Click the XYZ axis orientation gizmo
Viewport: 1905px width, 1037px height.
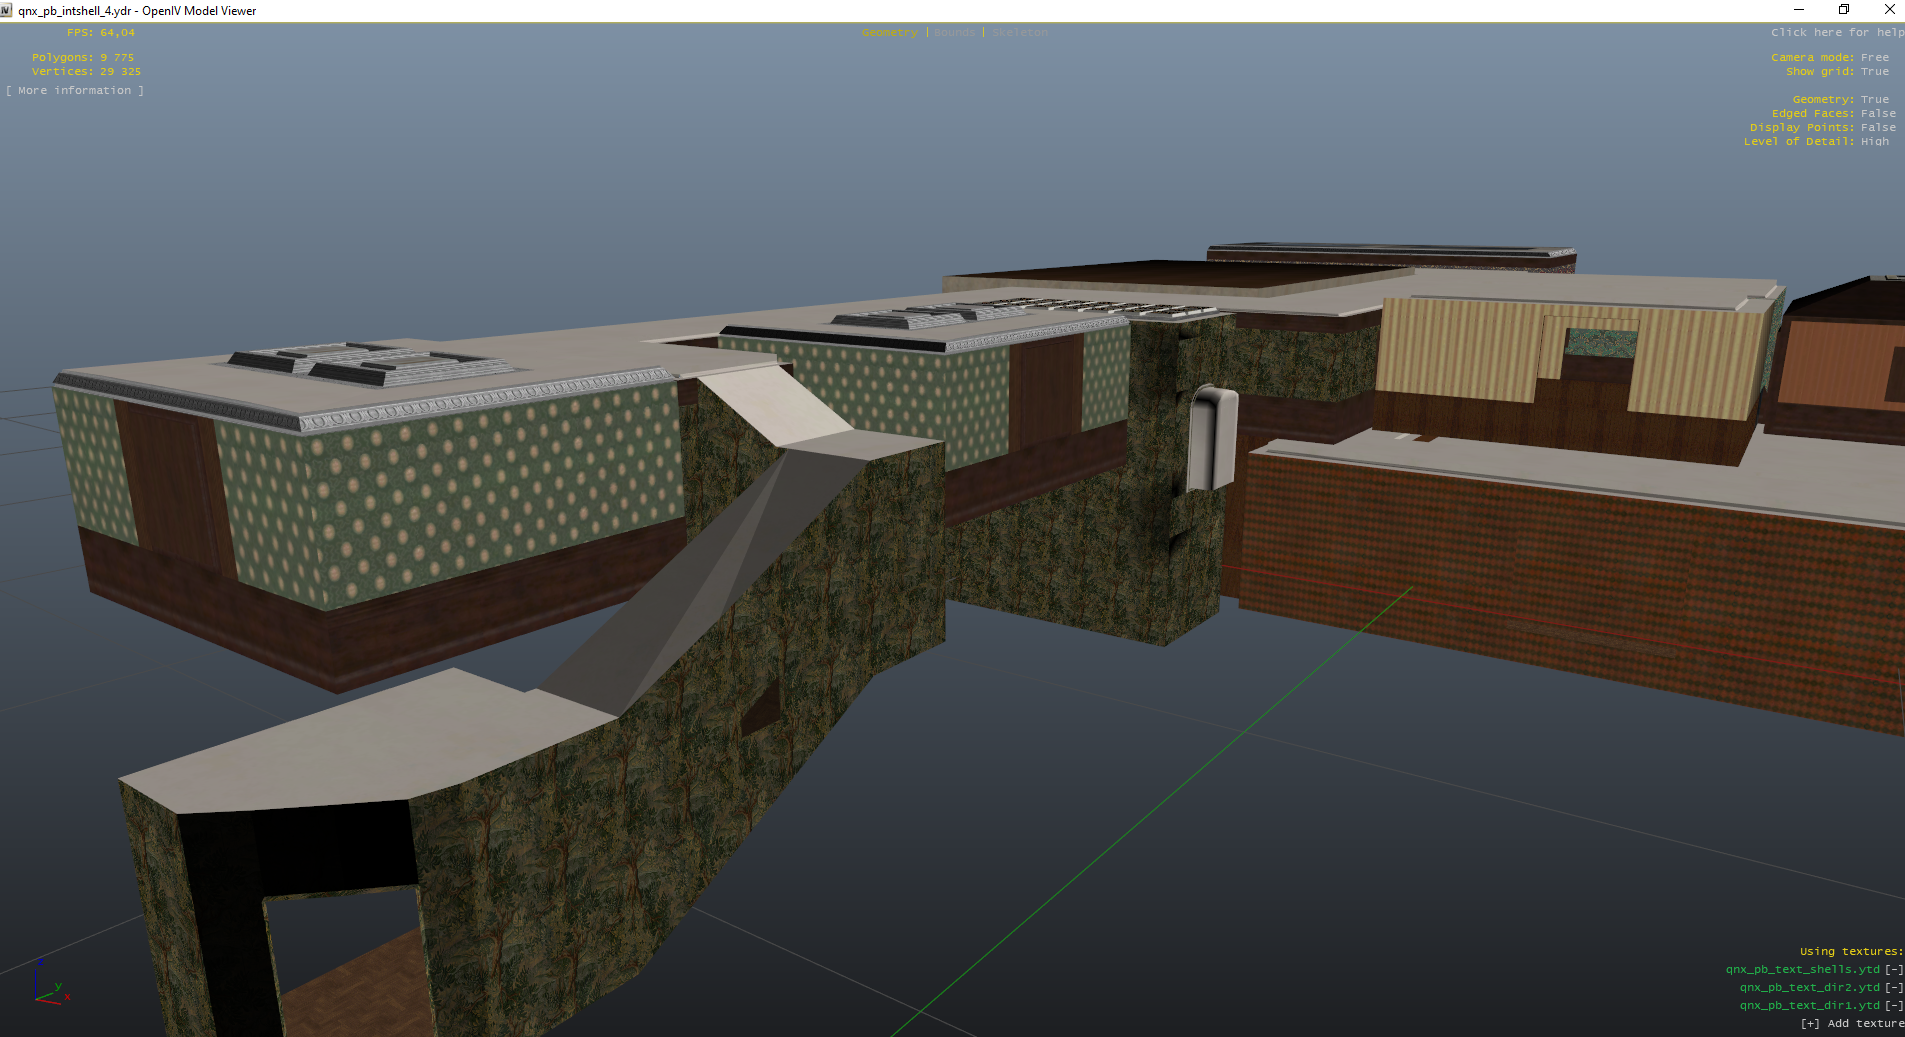(x=51, y=983)
